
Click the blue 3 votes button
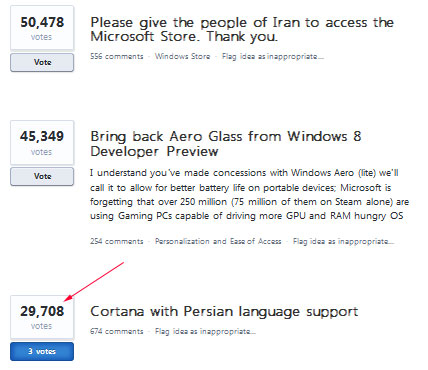pos(42,351)
